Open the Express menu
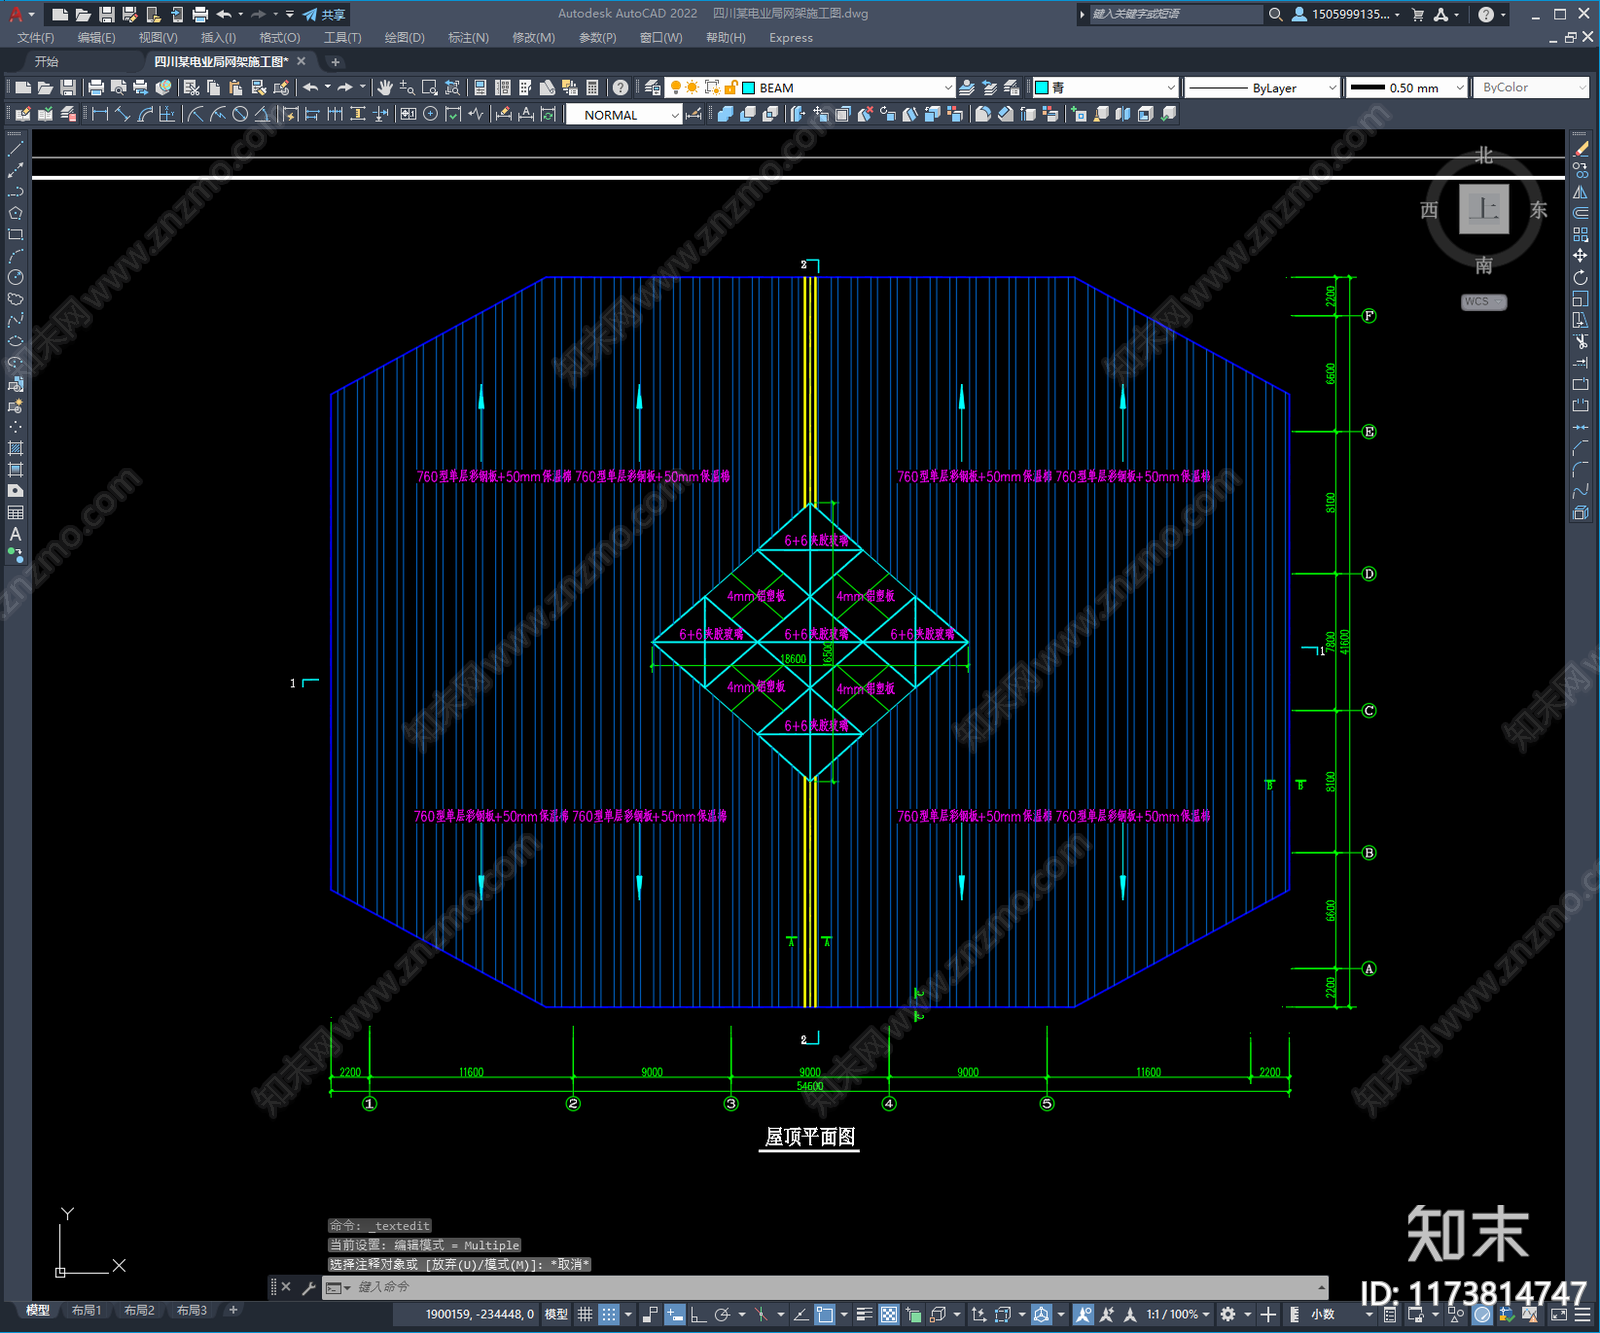 click(791, 38)
